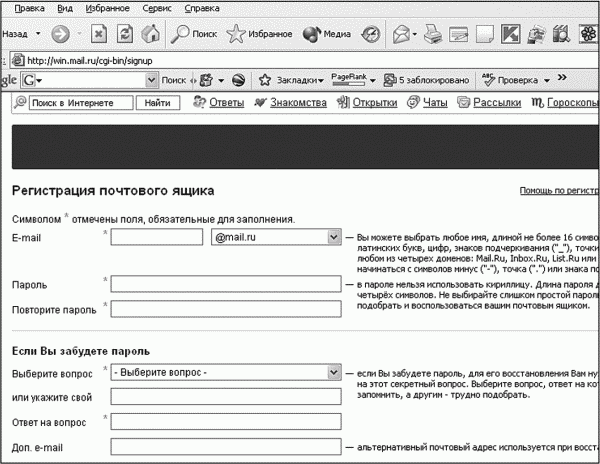This screenshot has height=464, width=600.
Task: Open the Избранное menu
Action: click(x=108, y=8)
